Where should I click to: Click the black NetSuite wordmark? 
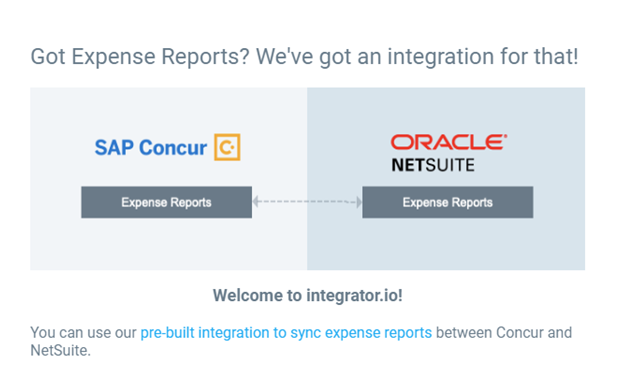433,165
